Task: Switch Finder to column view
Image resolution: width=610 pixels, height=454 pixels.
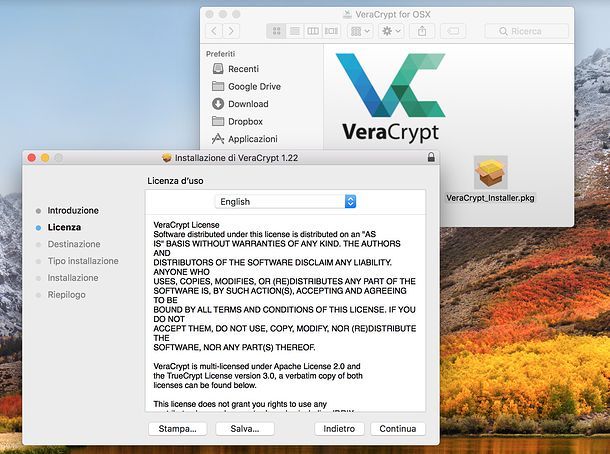Action: 313,31
